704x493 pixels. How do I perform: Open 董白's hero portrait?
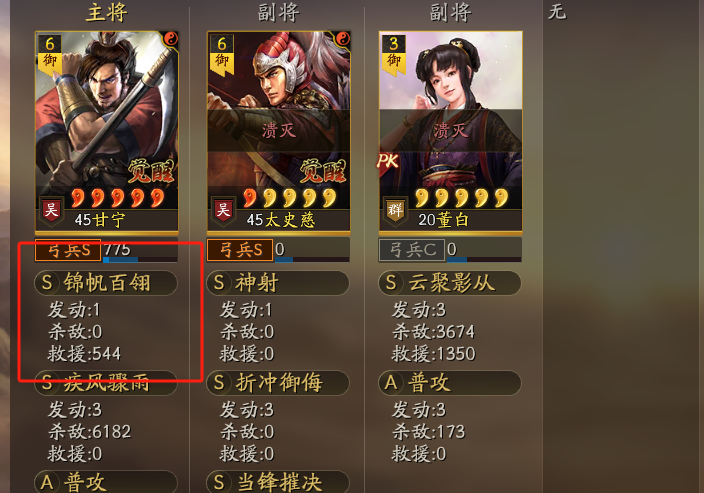click(450, 132)
